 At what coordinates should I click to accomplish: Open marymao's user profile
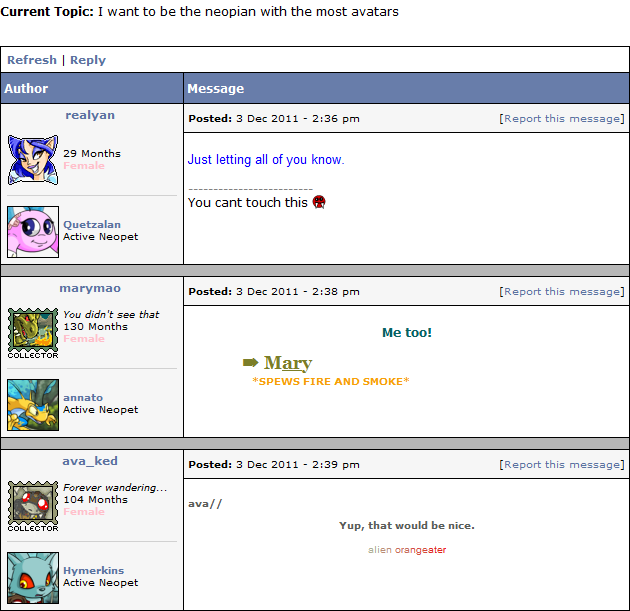(90, 288)
